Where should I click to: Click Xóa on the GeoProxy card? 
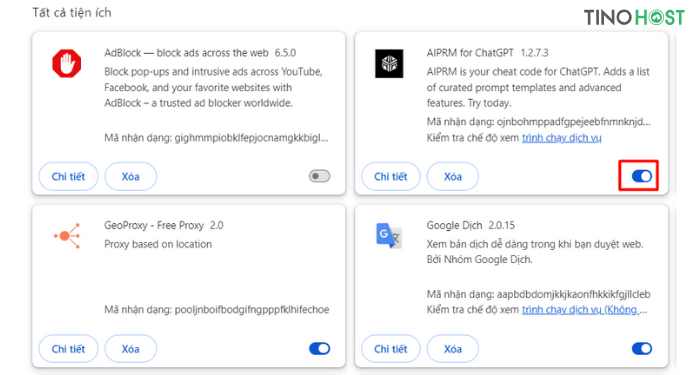(x=130, y=349)
